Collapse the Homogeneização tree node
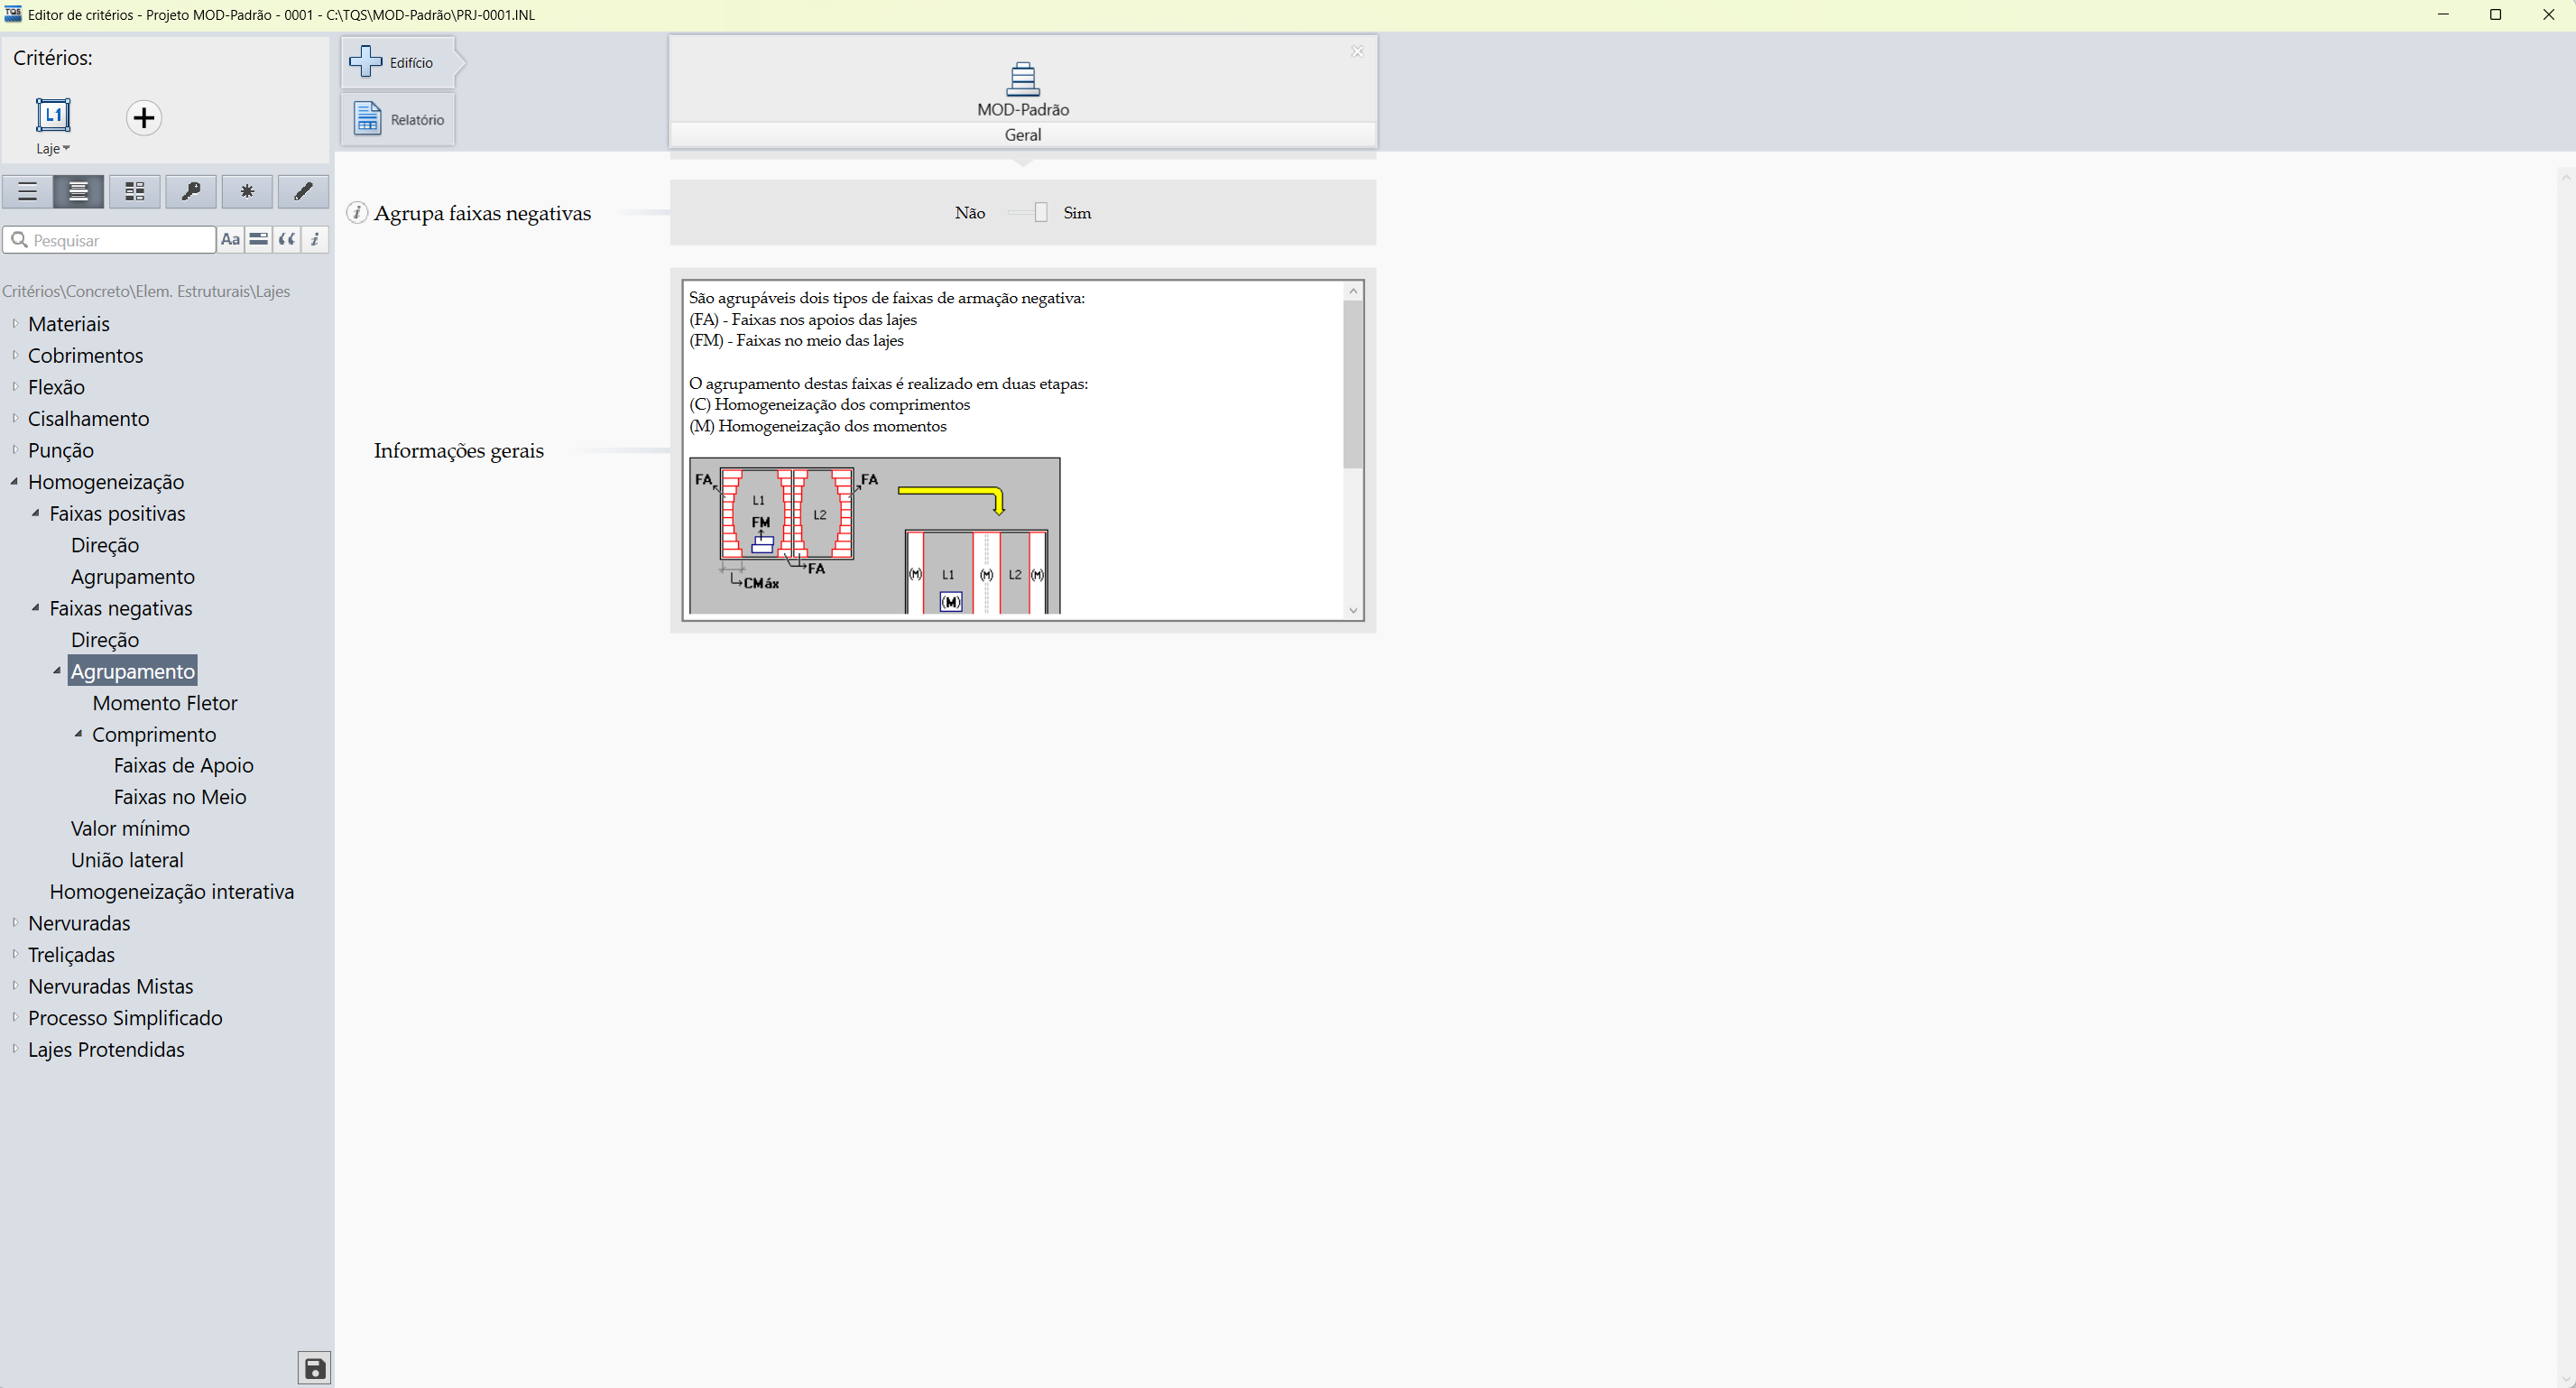The width and height of the screenshot is (2576, 1388). [x=15, y=481]
